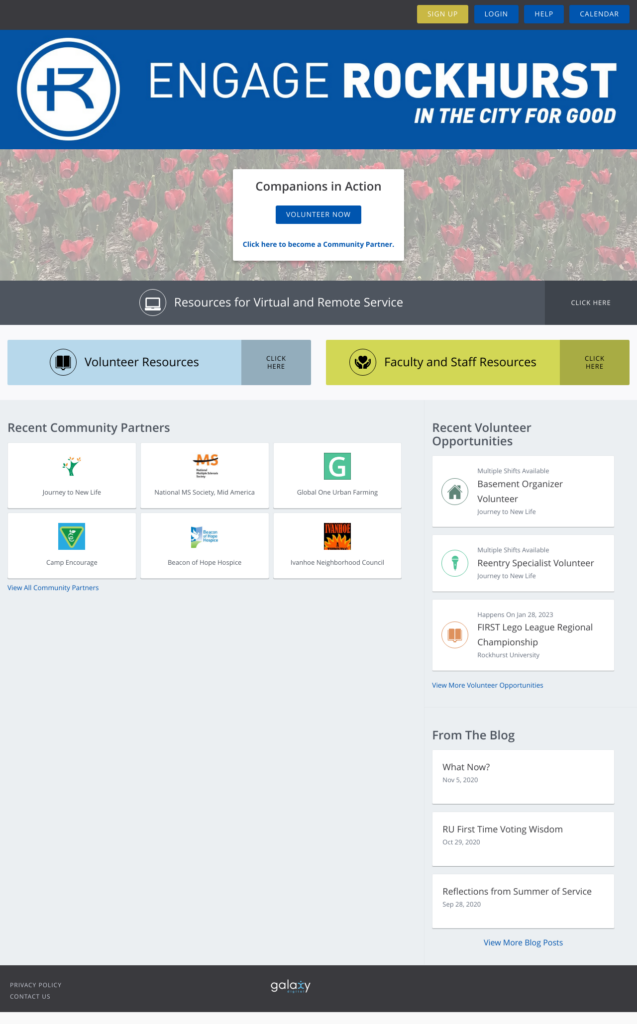Click the VOLUNTEER NOW button
The height and width of the screenshot is (1024, 637).
click(x=318, y=214)
